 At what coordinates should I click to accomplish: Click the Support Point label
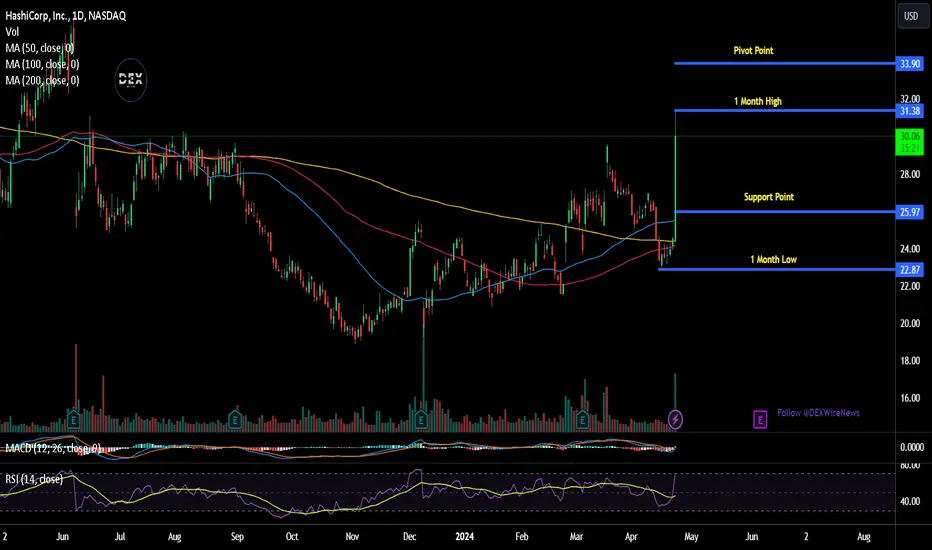(x=769, y=197)
